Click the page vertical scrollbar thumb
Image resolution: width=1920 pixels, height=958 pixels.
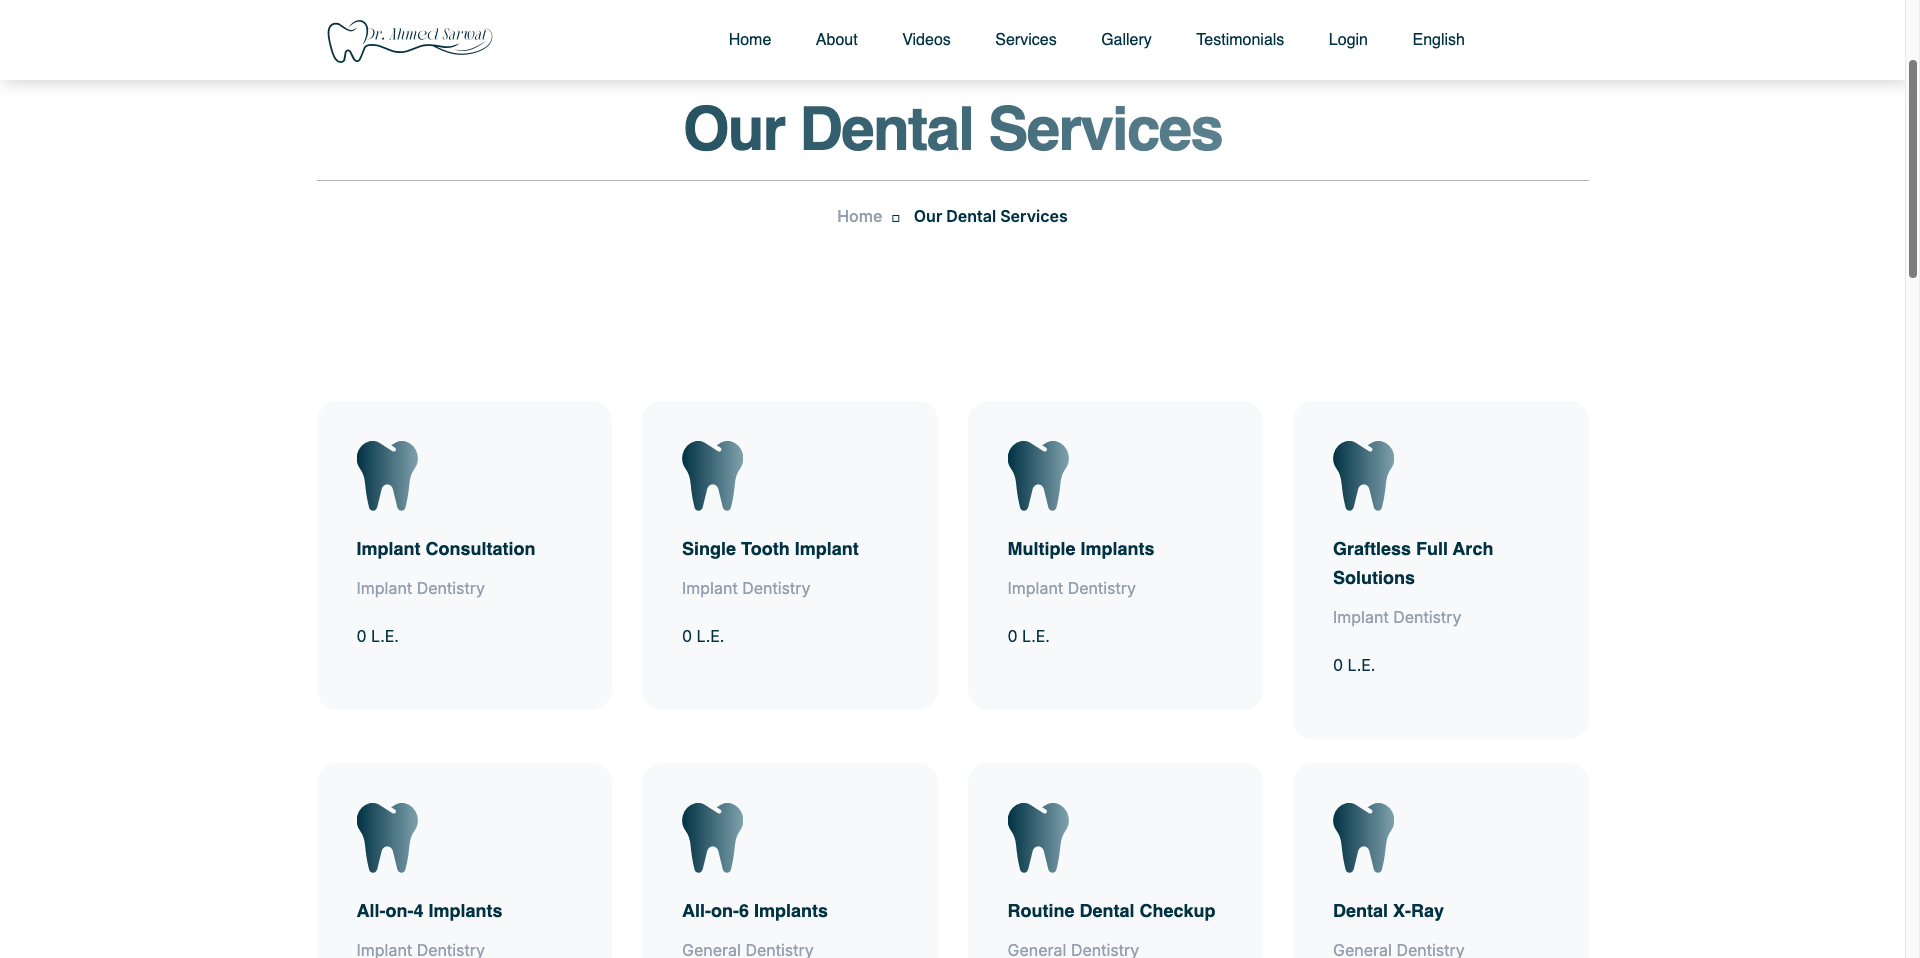pyautogui.click(x=1912, y=168)
